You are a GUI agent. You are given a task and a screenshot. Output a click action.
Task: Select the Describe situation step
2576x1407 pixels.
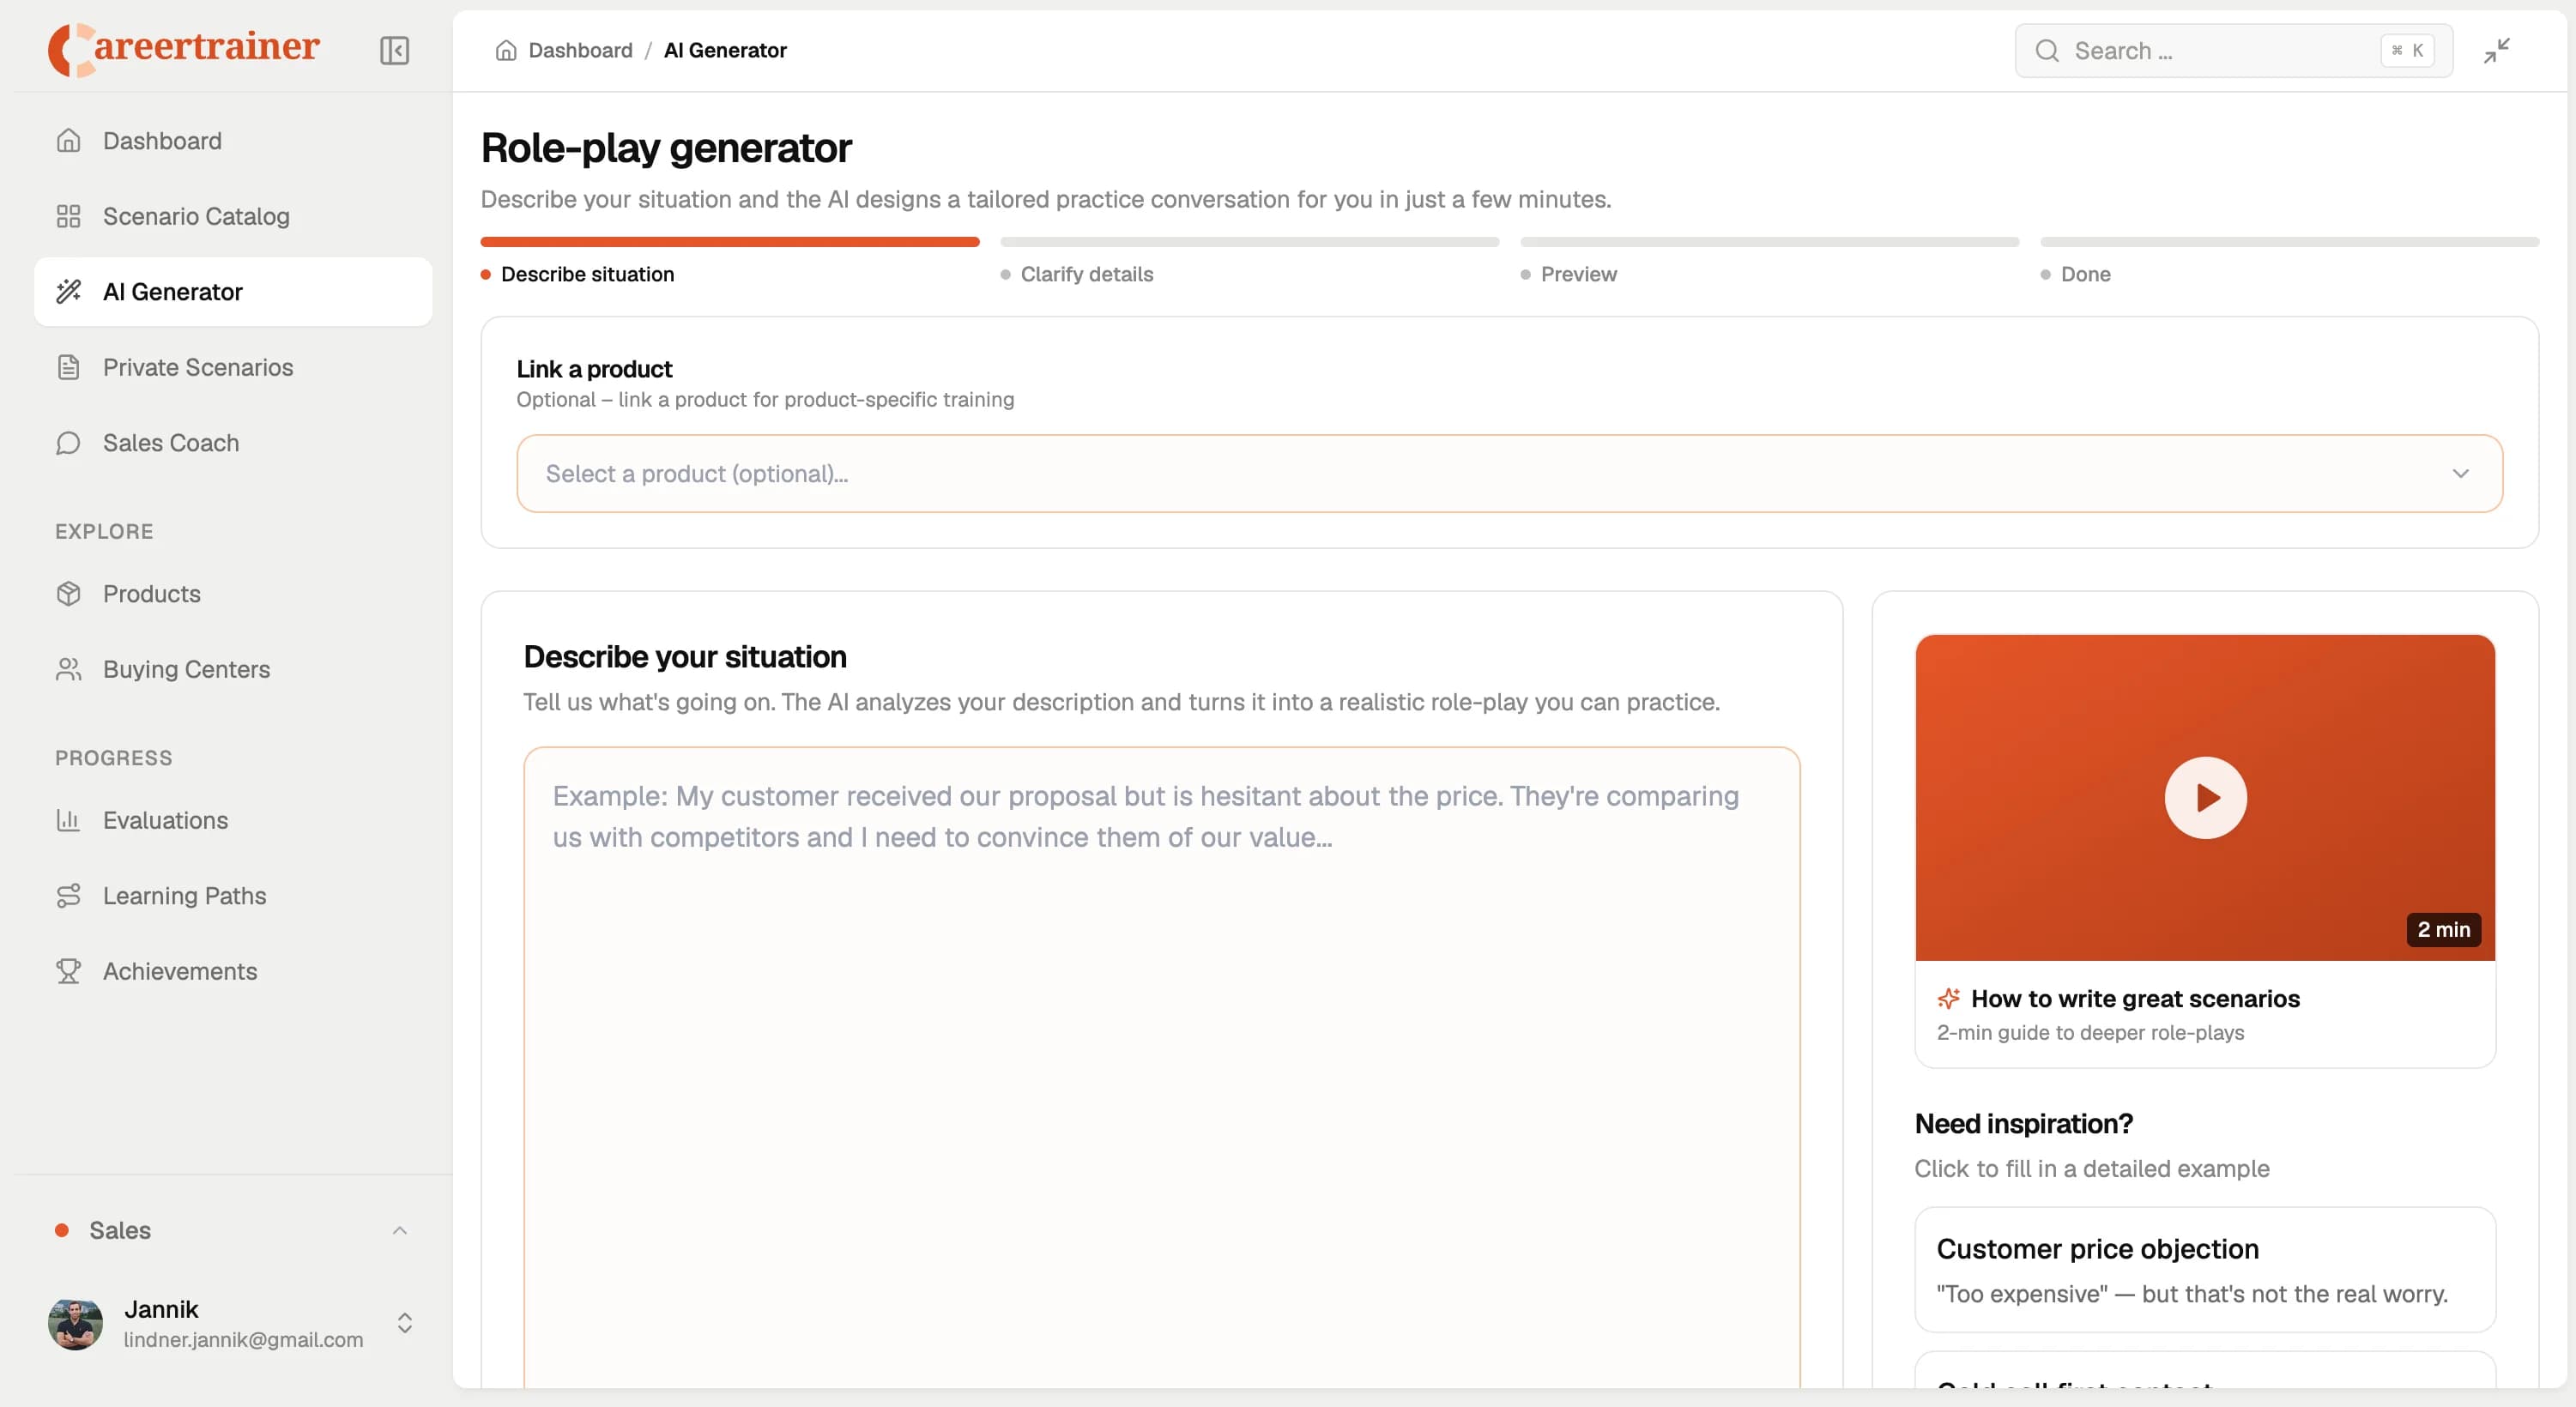587,274
